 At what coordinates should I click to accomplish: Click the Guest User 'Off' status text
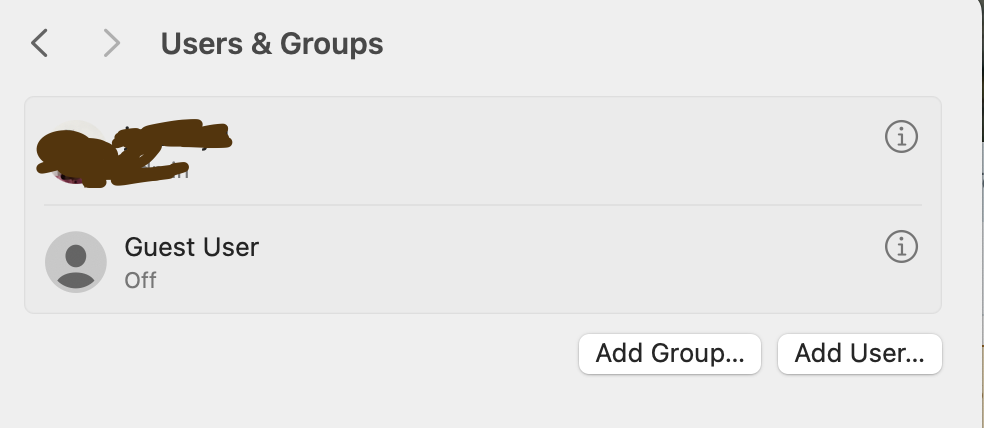tap(140, 280)
